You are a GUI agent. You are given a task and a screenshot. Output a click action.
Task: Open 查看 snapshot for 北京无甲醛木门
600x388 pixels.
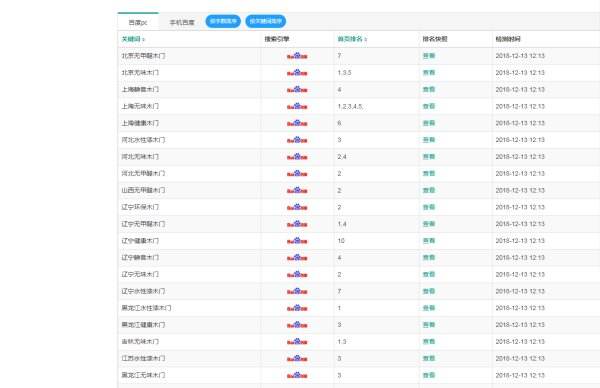pyautogui.click(x=429, y=56)
